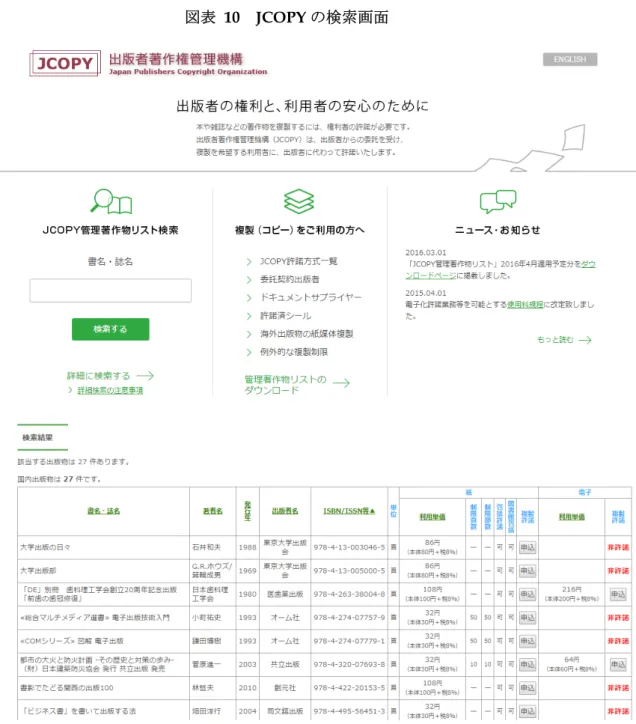Sort by paper 利用単価 column header
The image size is (636, 724).
pos(432,517)
